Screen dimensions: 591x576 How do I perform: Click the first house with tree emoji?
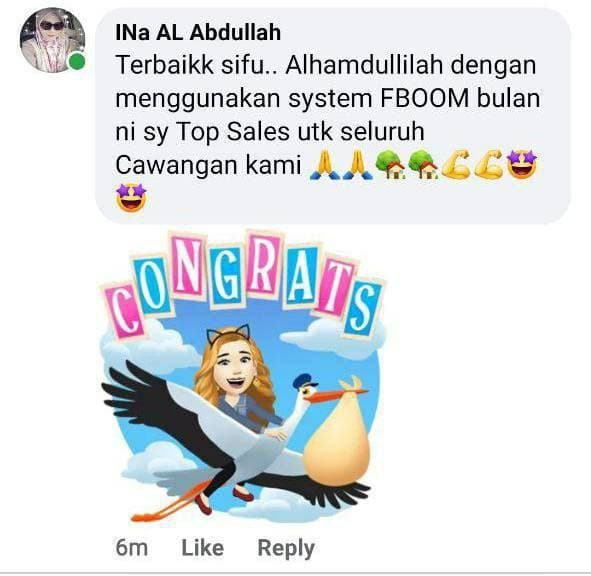click(390, 165)
